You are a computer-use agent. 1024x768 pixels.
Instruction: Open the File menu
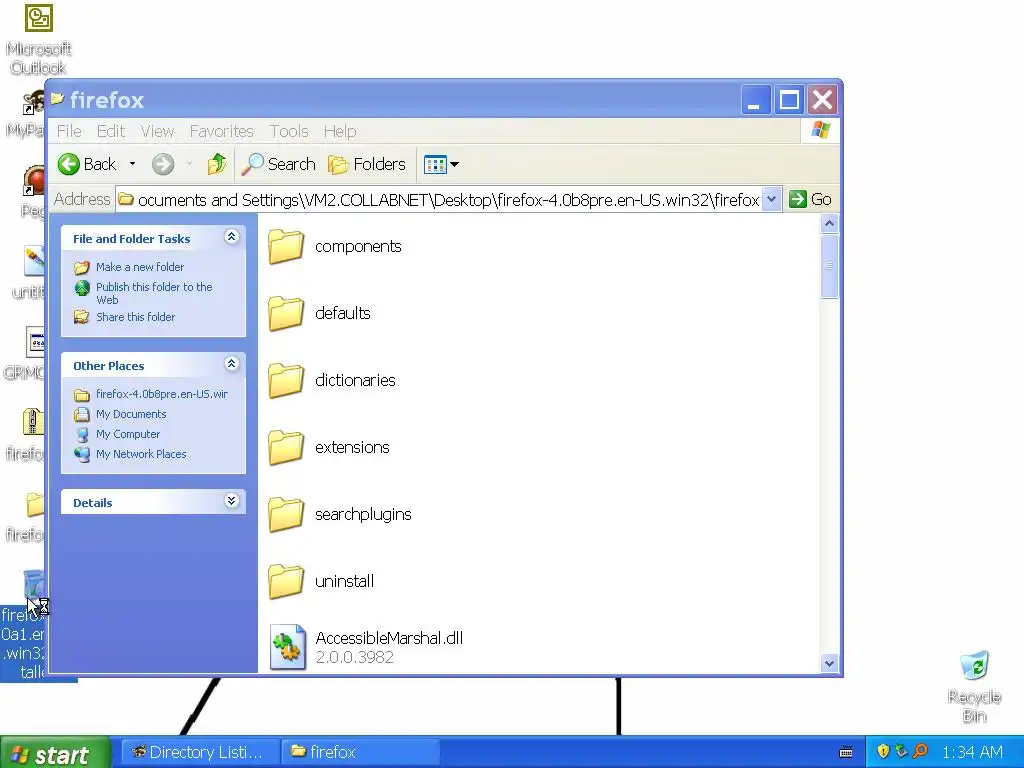coord(69,131)
